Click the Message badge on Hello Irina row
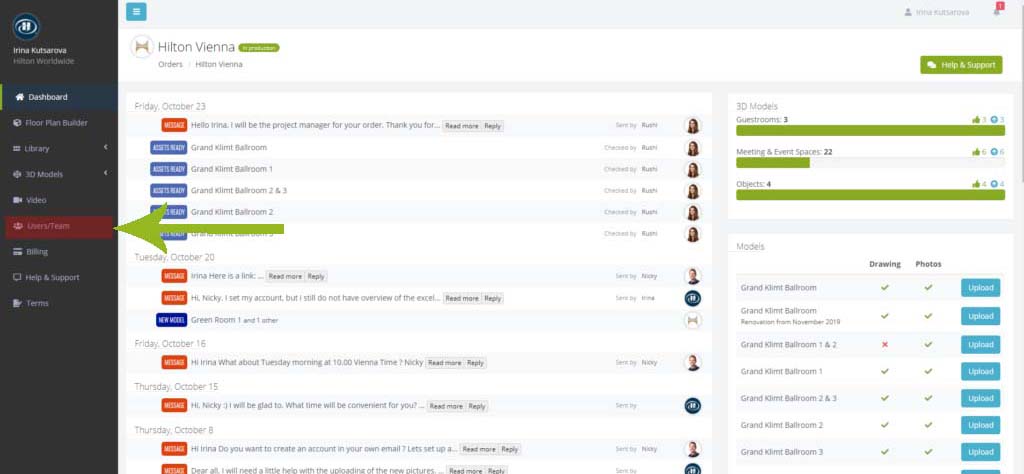Viewport: 1024px width, 474px height. [174, 125]
